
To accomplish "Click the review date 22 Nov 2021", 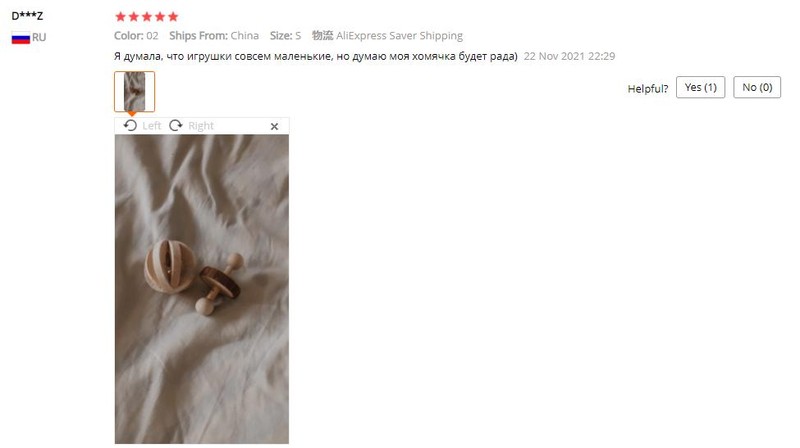I will tap(569, 56).
